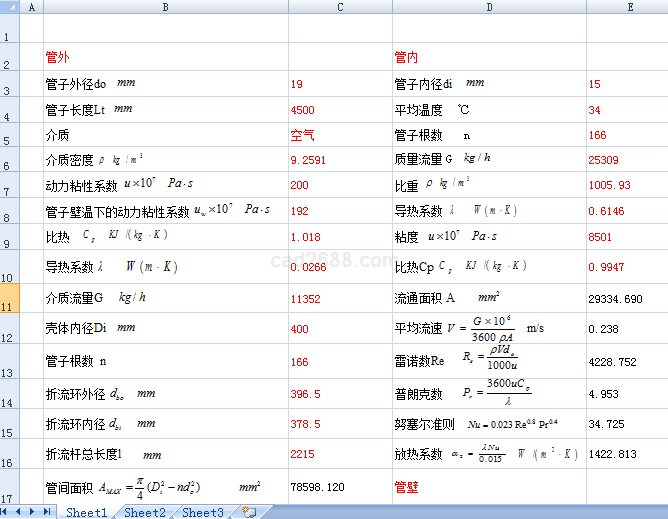Go to the Sheet3 tab
The image size is (668, 519).
(x=202, y=512)
